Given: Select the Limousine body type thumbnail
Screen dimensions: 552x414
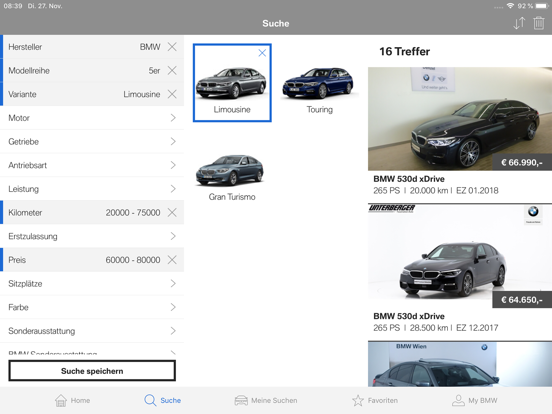Looking at the screenshot, I should pos(232,83).
